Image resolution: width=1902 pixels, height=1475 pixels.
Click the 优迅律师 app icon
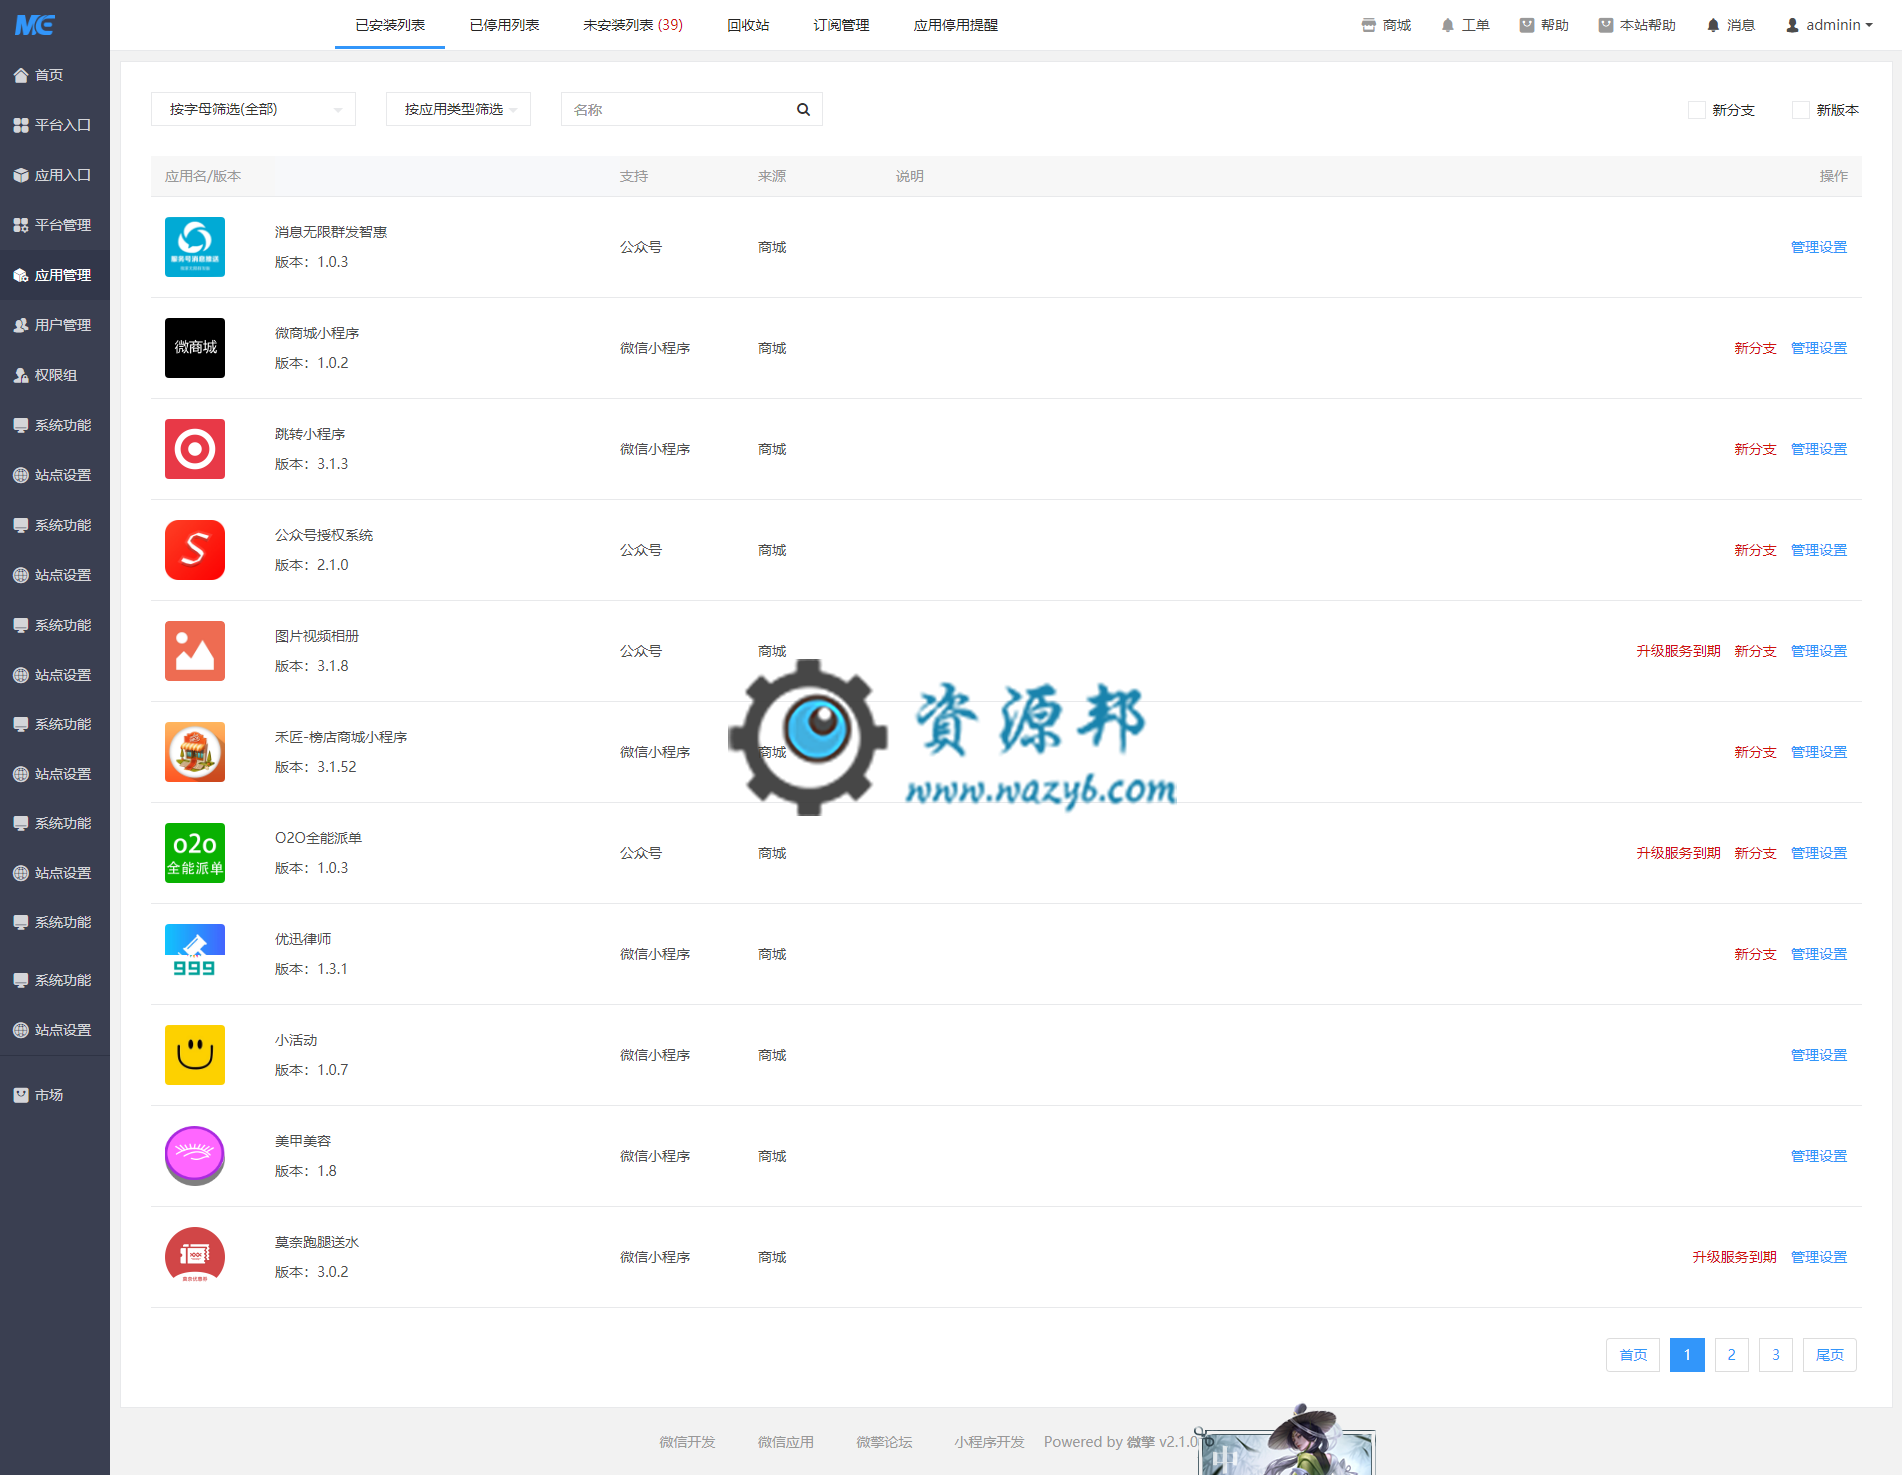pos(195,954)
